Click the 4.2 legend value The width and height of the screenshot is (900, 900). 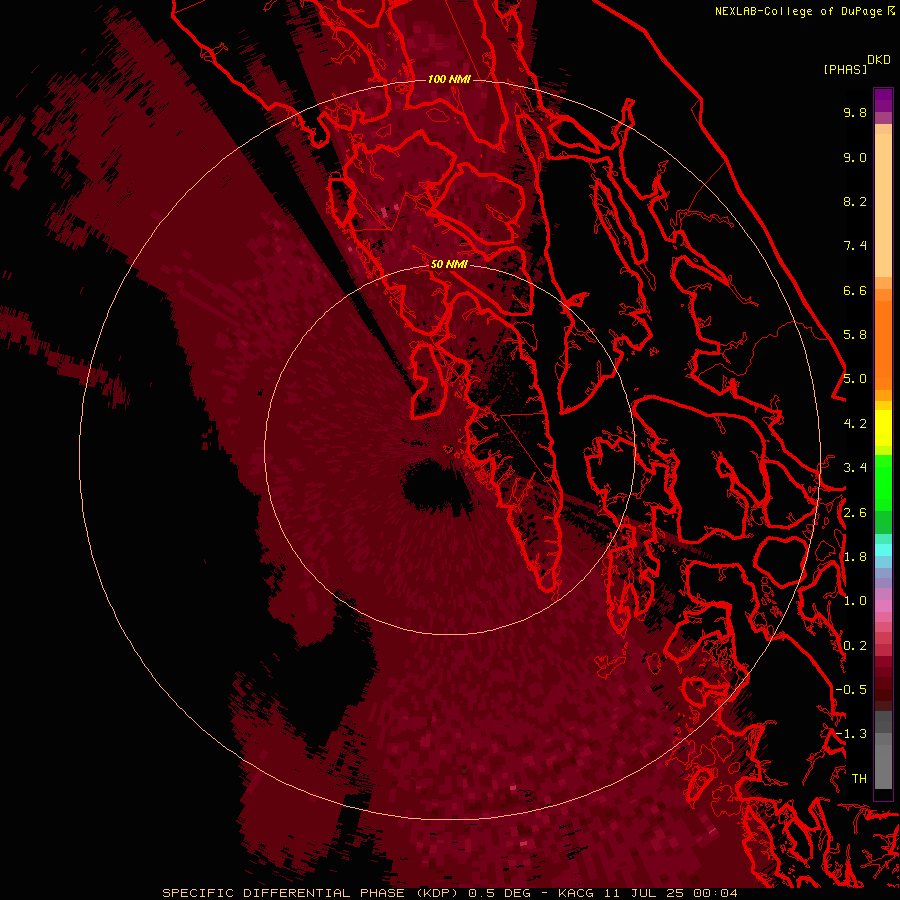point(855,424)
